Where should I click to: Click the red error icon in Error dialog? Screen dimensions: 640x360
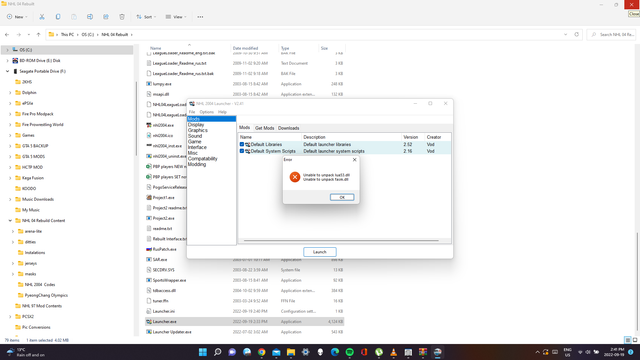(x=295, y=177)
